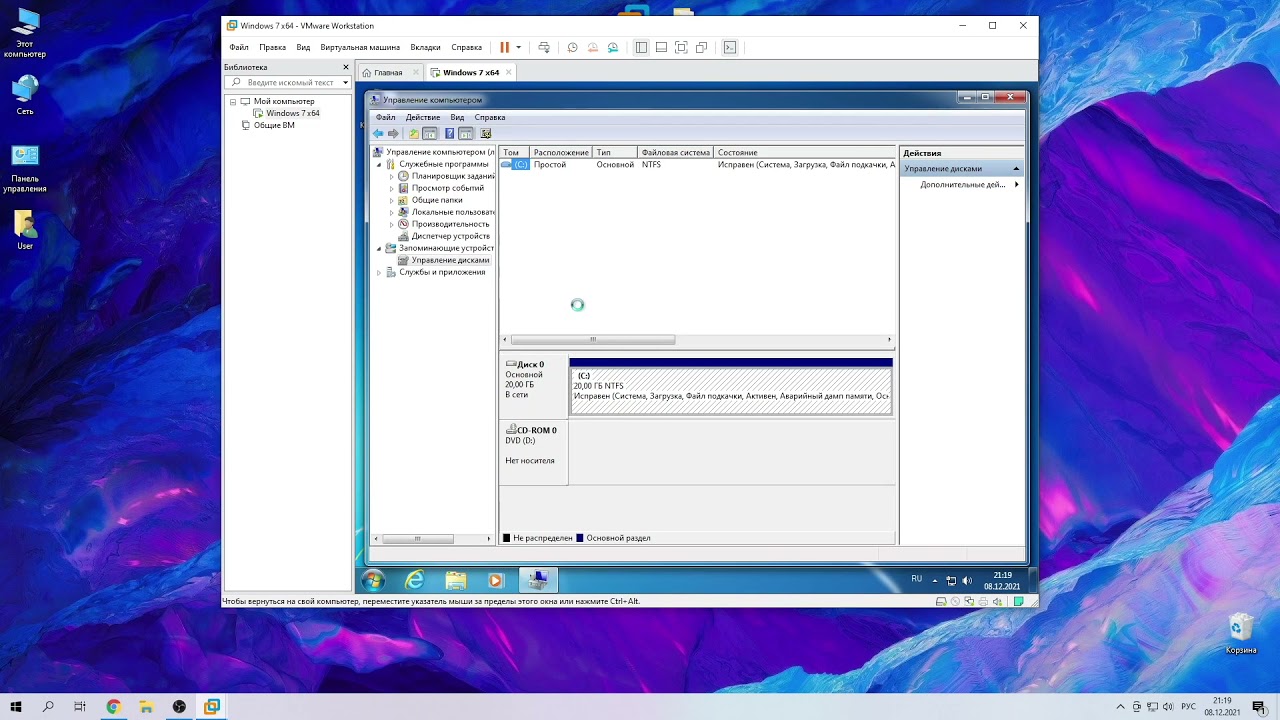Image resolution: width=1280 pixels, height=720 pixels.
Task: Click the blue help question mark icon
Action: point(449,133)
